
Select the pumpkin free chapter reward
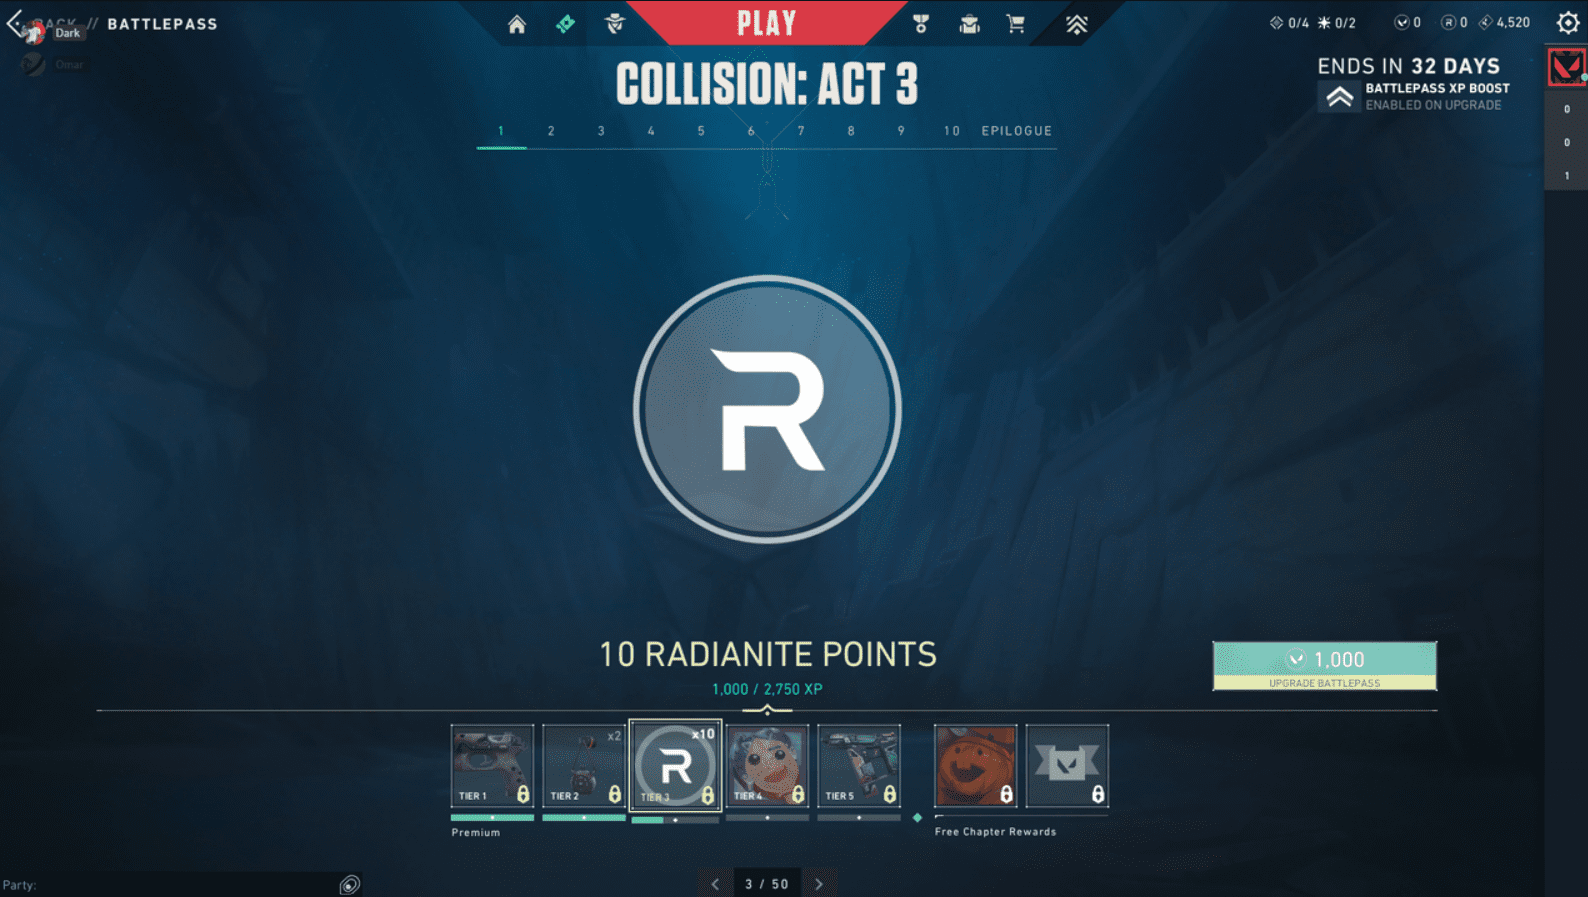[975, 766]
